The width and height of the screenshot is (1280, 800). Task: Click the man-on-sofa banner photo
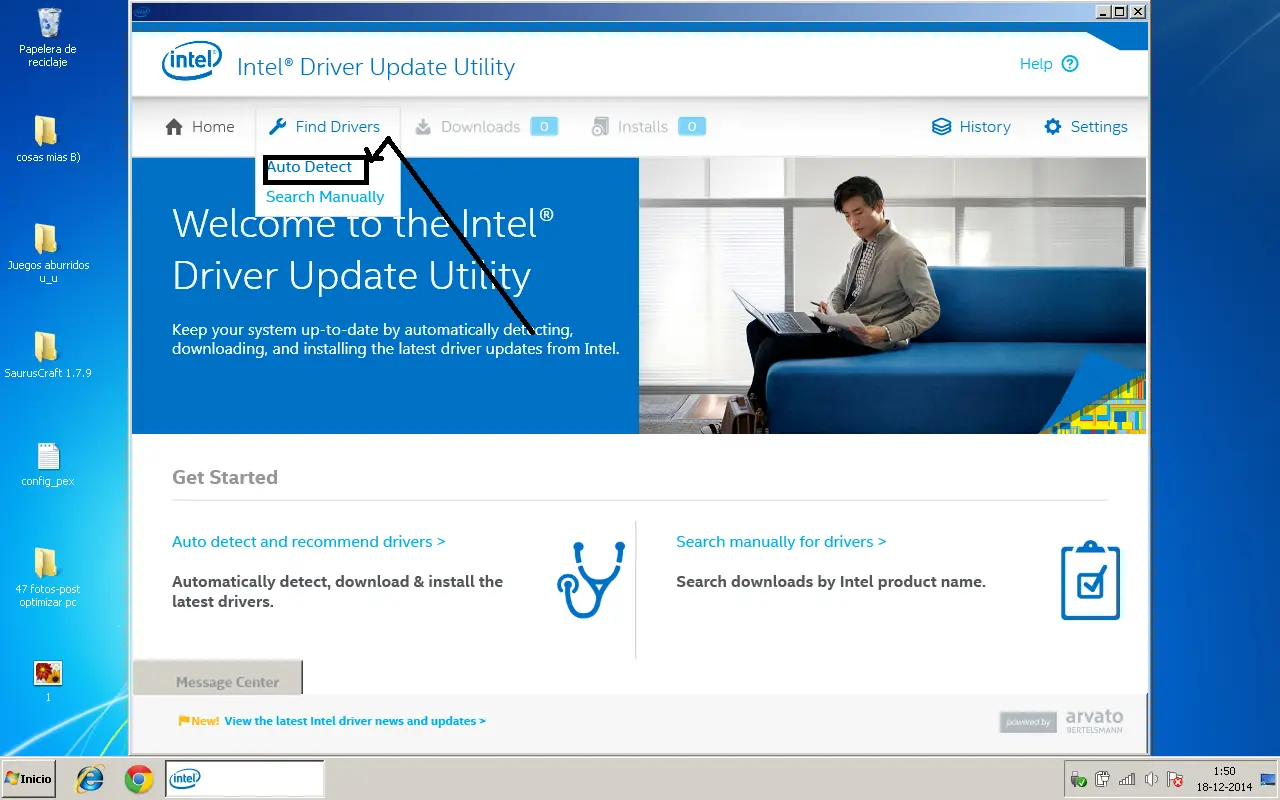click(893, 296)
